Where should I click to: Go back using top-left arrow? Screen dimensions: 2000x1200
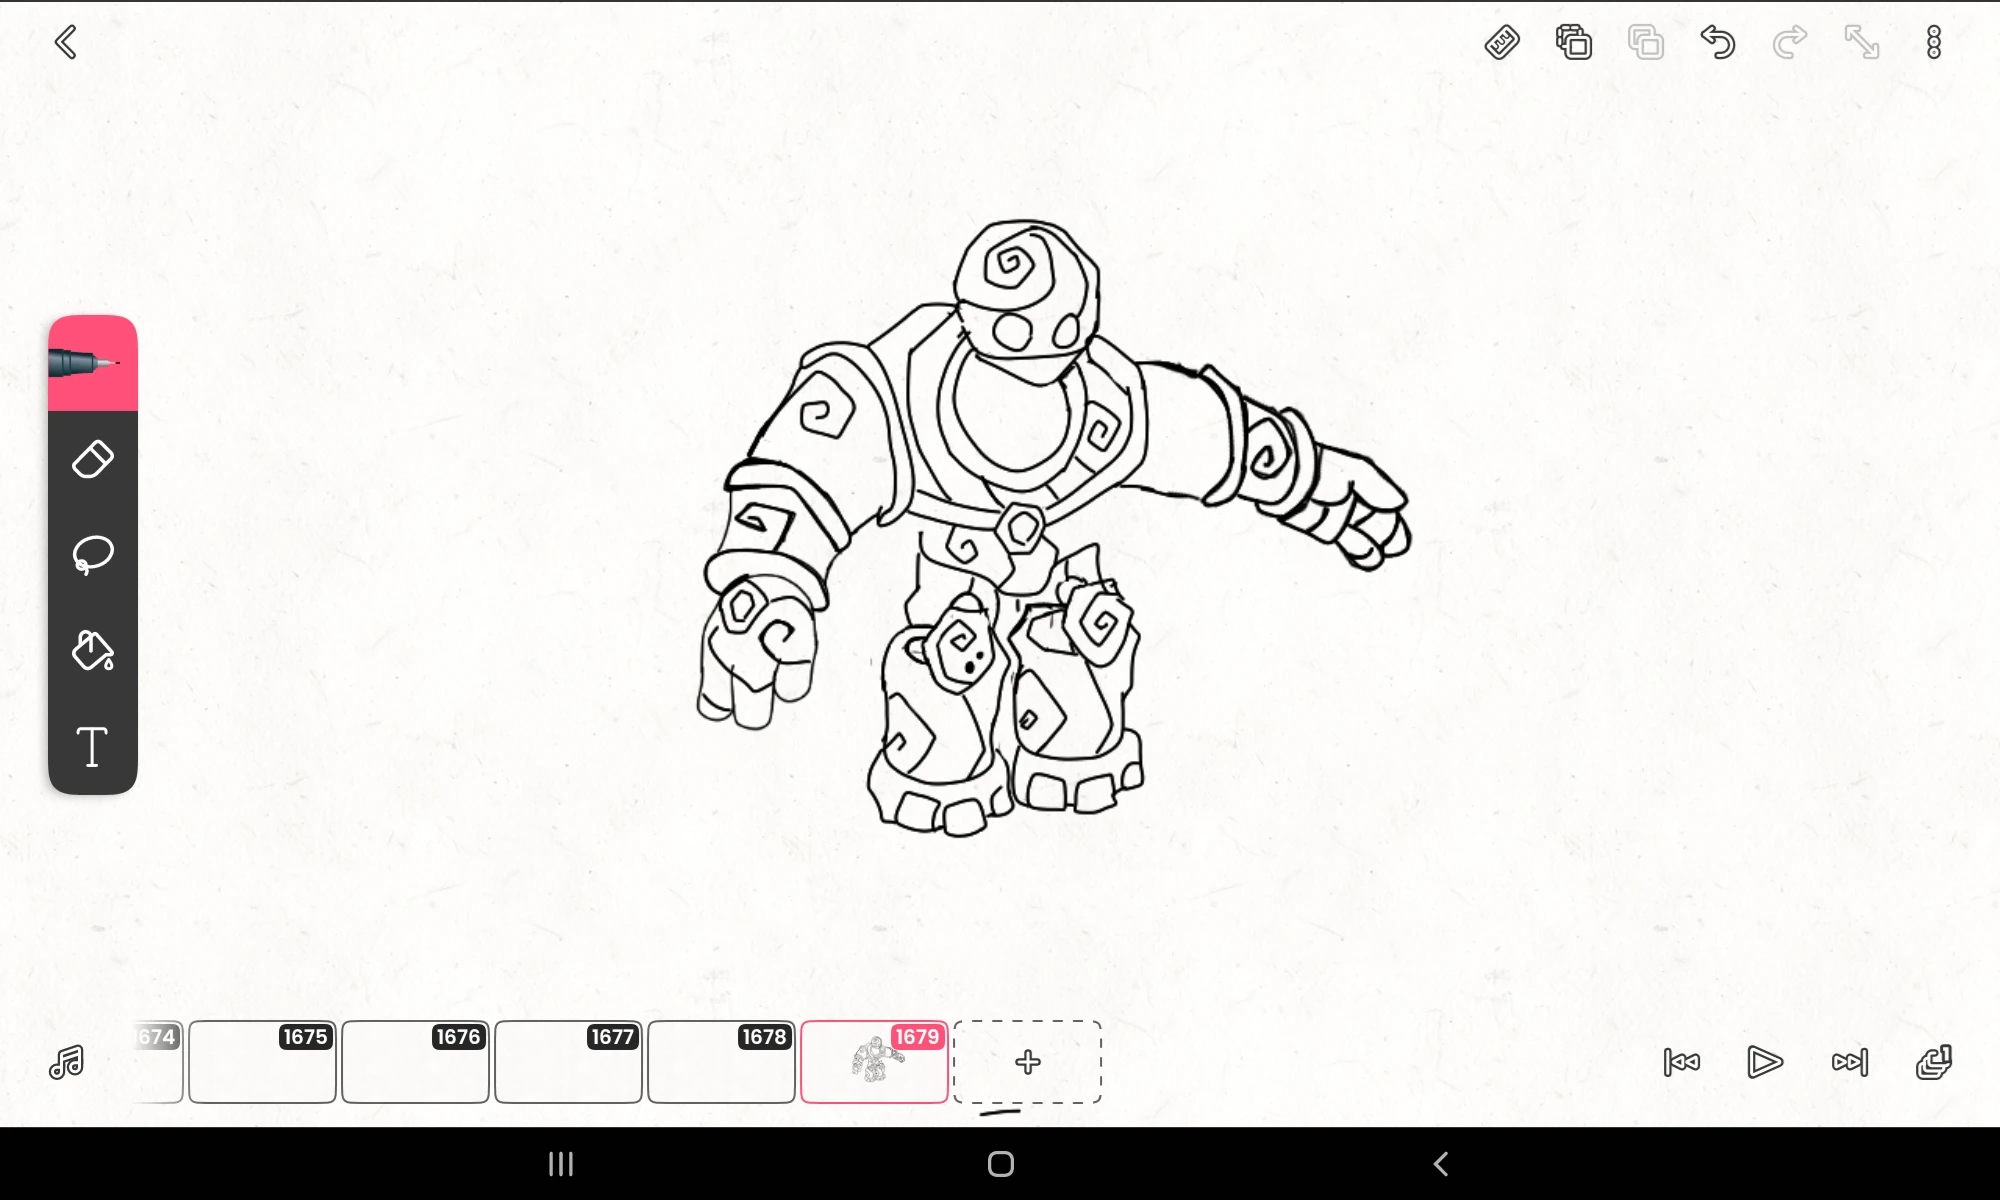coord(66,42)
